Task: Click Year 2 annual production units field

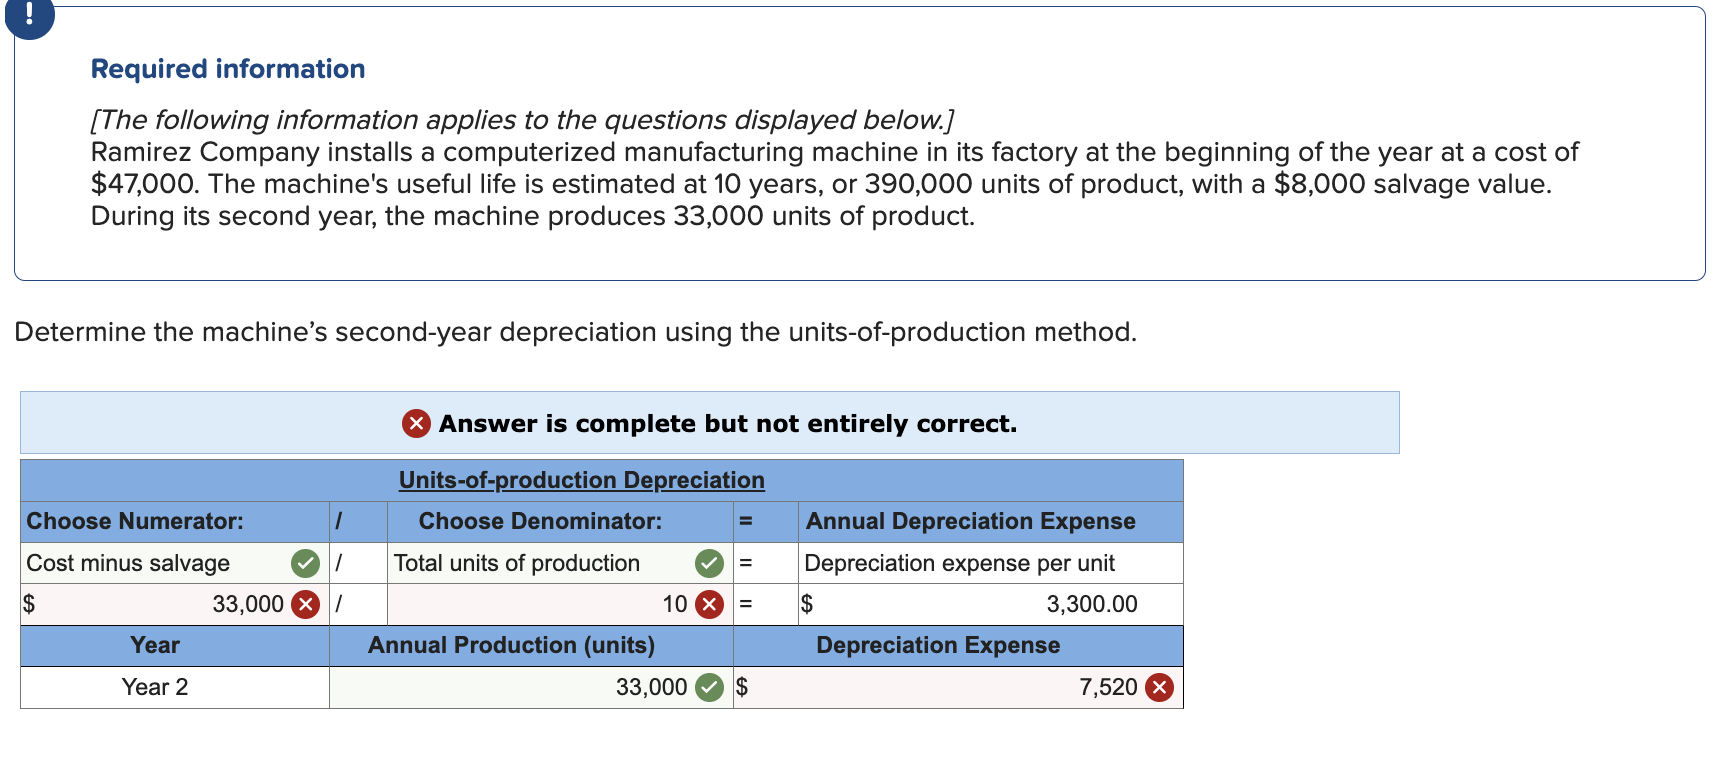Action: pyautogui.click(x=531, y=687)
